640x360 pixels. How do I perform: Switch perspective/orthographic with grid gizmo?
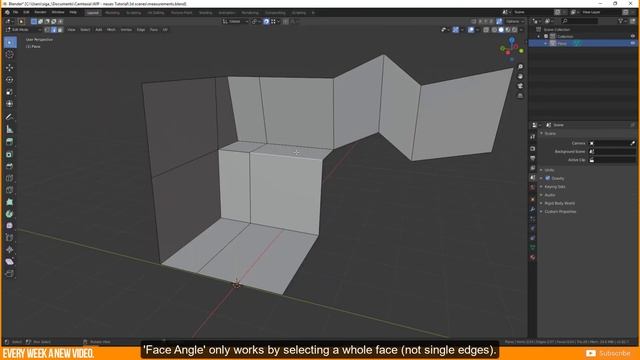(520, 96)
